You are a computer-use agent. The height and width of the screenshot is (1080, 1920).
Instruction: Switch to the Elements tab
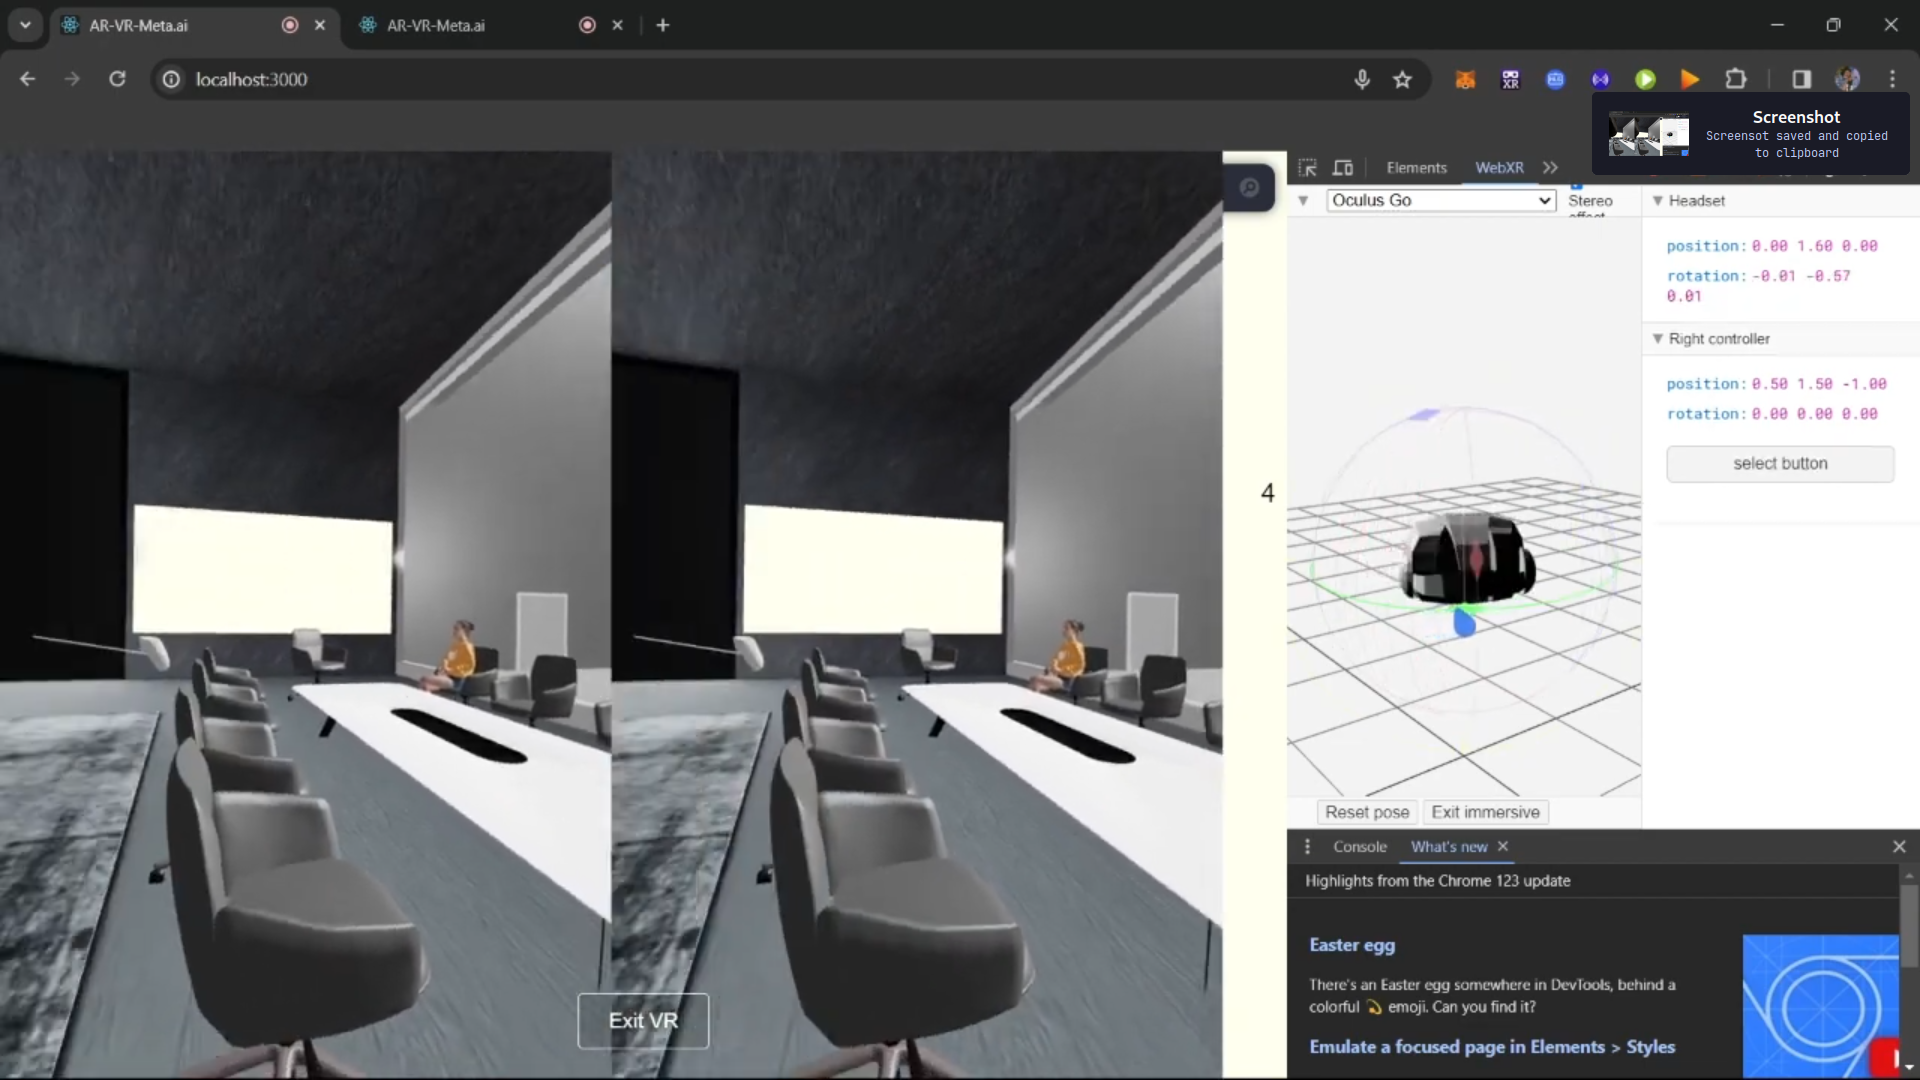1416,168
